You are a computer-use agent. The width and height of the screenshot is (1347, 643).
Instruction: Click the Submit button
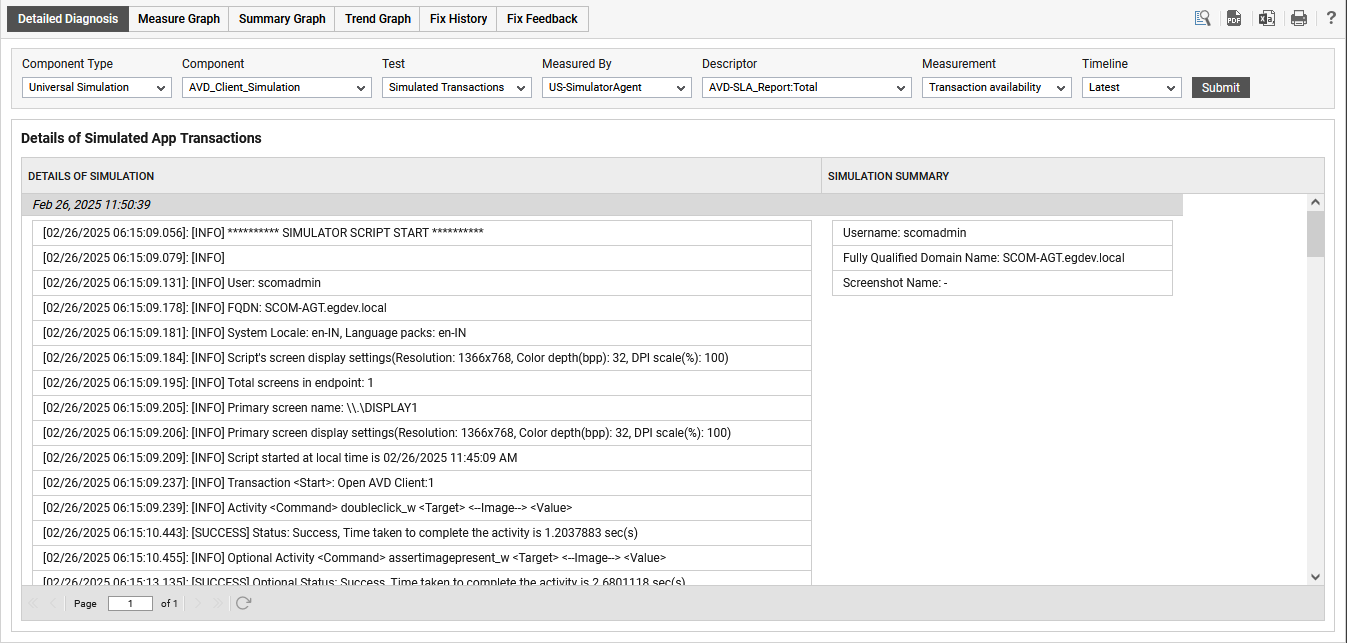coord(1220,88)
